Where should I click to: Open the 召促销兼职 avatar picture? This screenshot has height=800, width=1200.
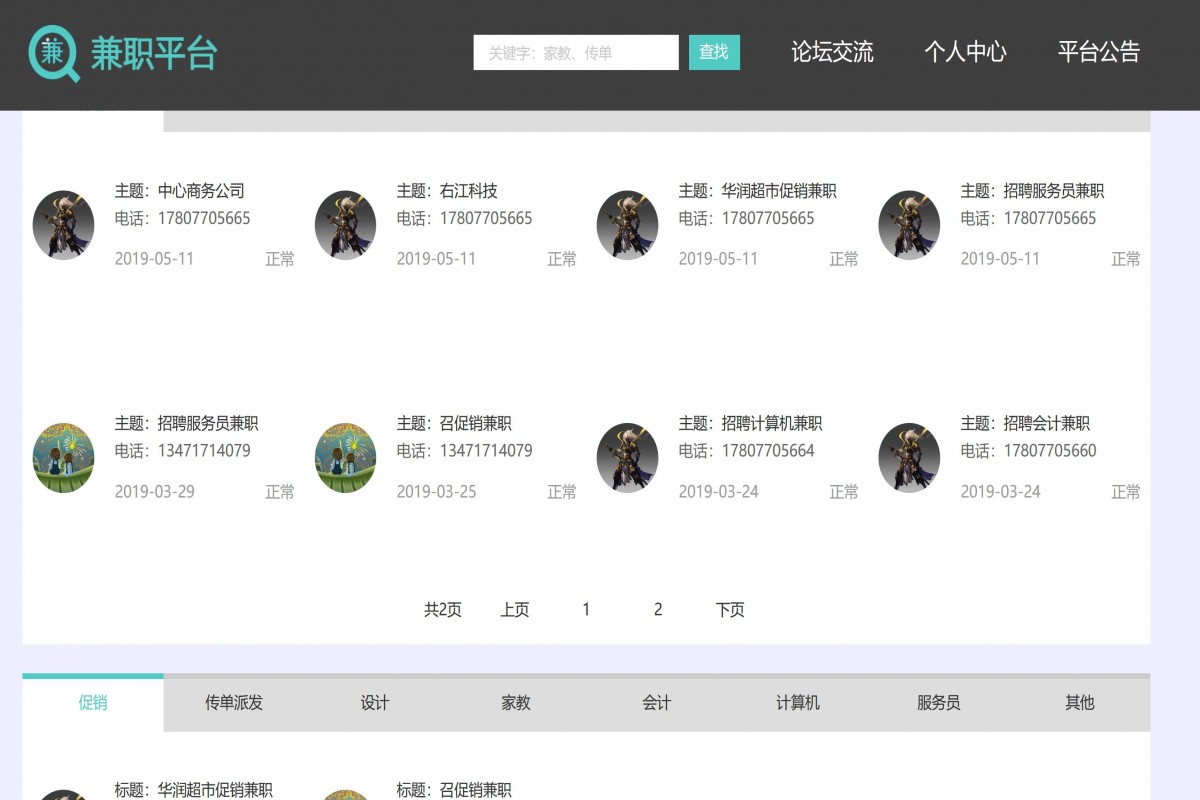click(x=345, y=457)
